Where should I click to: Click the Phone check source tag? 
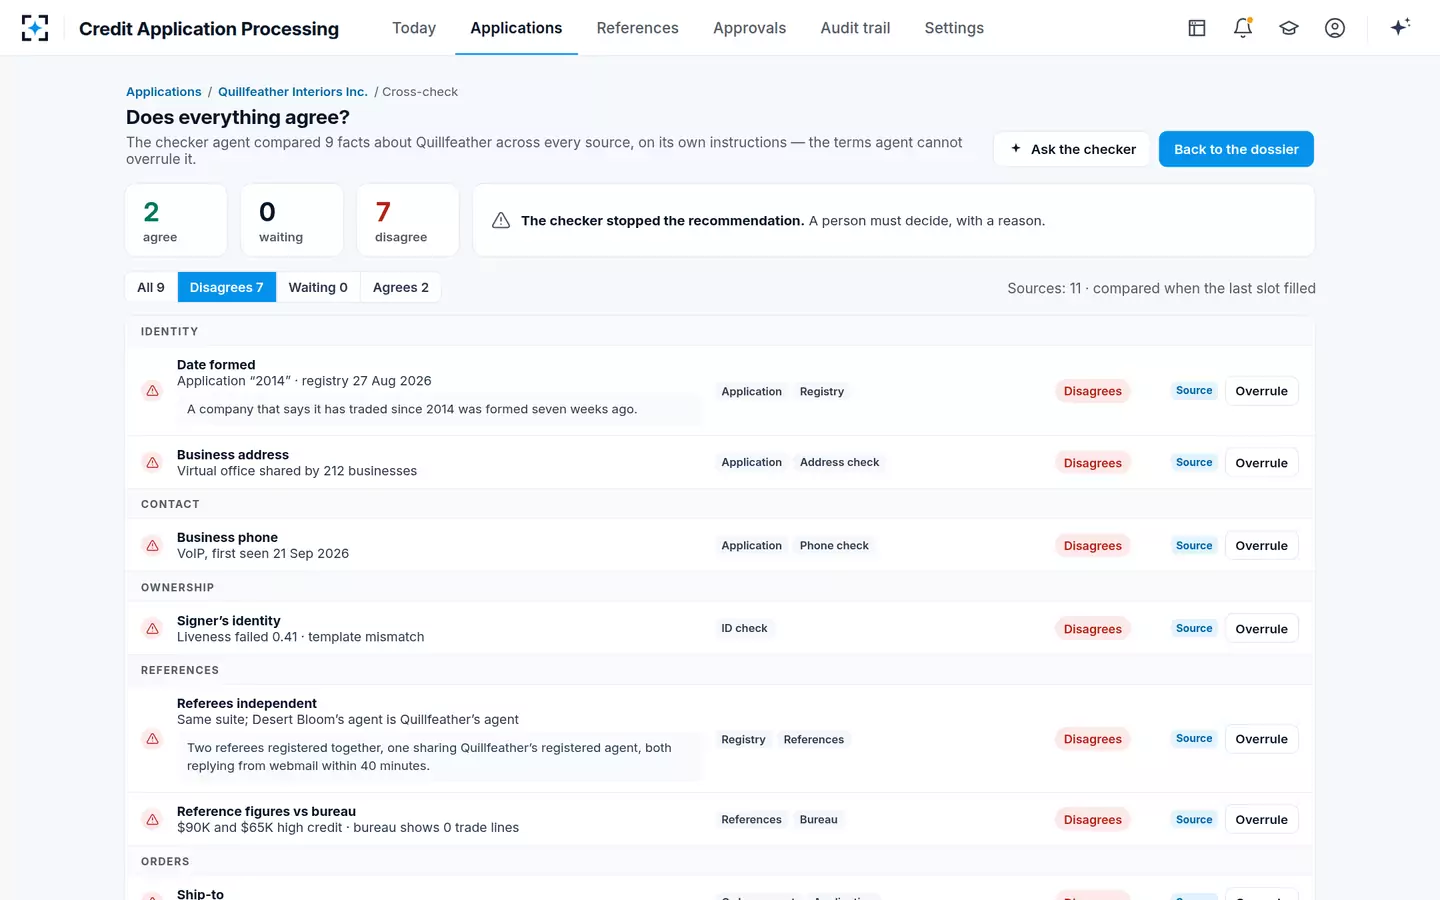(834, 545)
